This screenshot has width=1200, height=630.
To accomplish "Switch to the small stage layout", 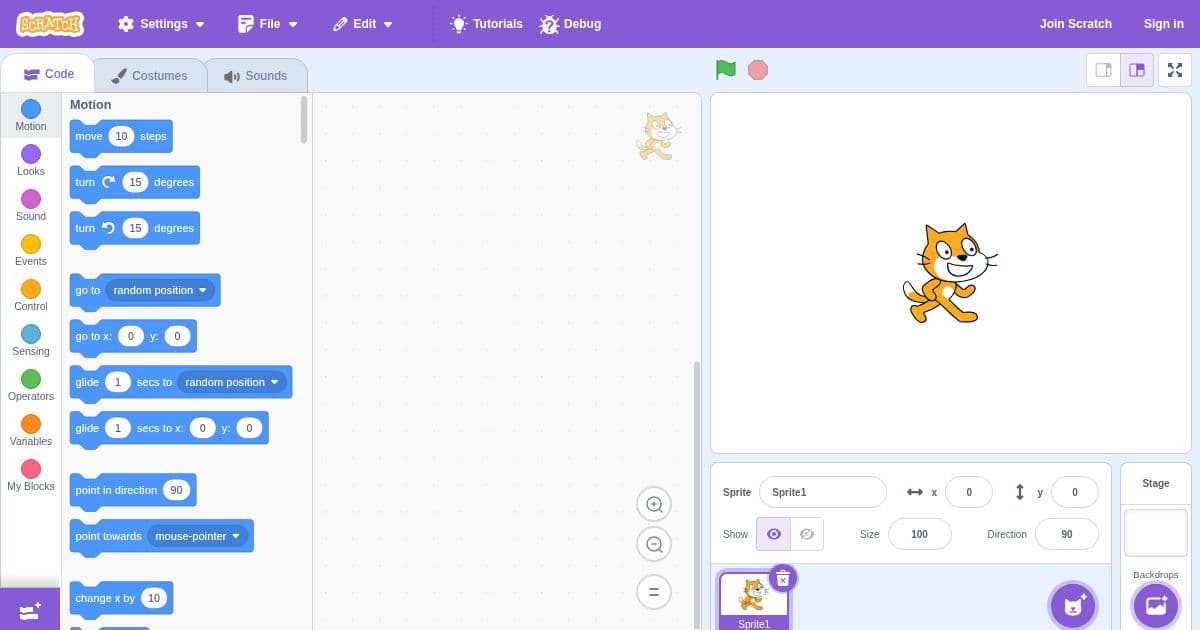I will (1104, 70).
